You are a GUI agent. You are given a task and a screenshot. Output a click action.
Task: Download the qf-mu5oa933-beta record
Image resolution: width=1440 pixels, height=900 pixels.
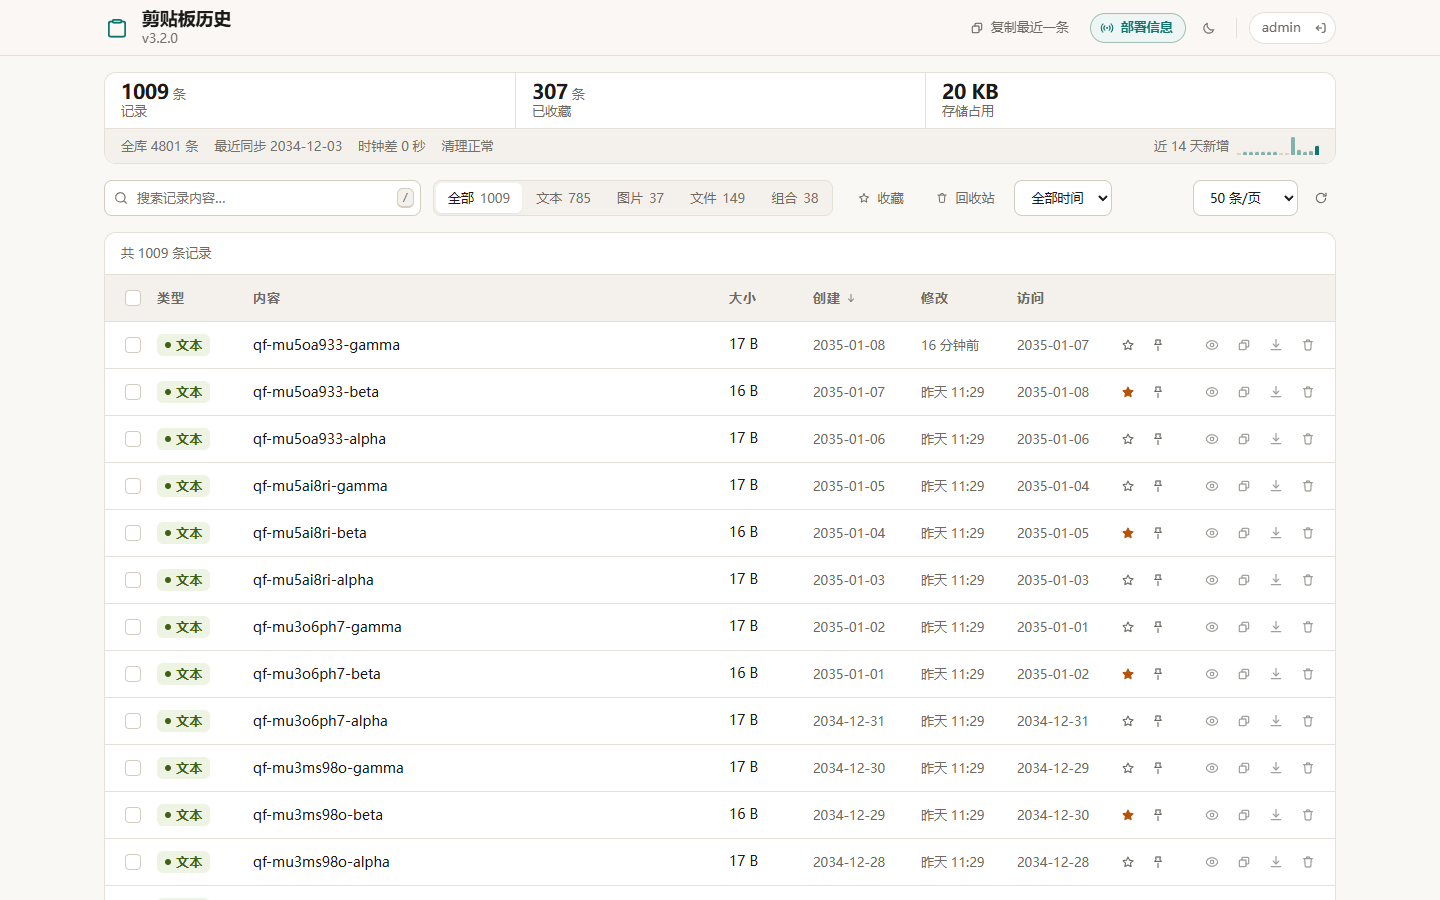click(x=1276, y=392)
